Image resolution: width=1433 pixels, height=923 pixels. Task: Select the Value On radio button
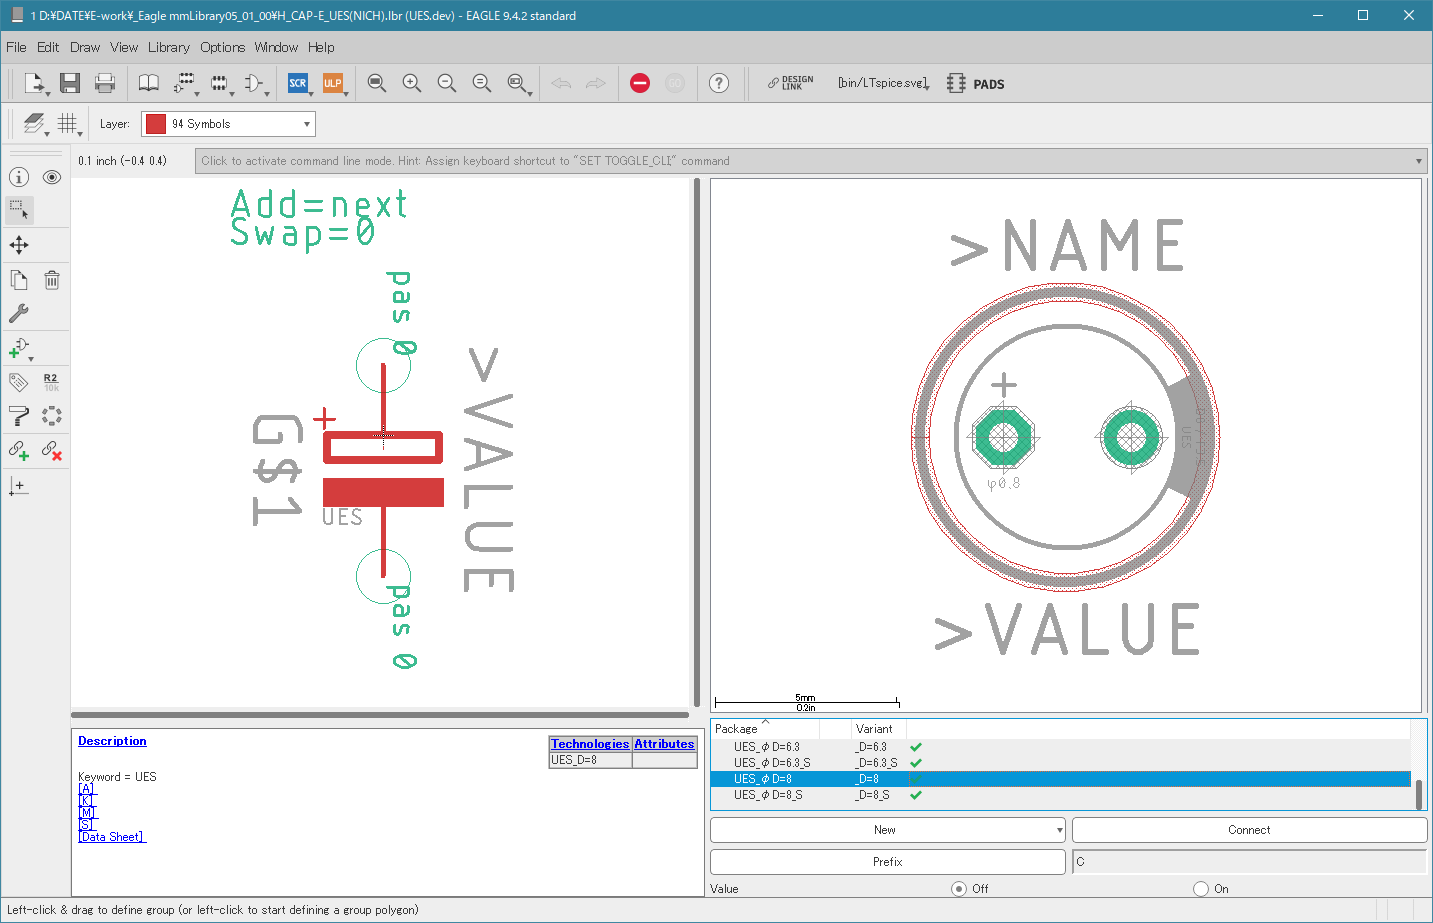(x=1201, y=889)
